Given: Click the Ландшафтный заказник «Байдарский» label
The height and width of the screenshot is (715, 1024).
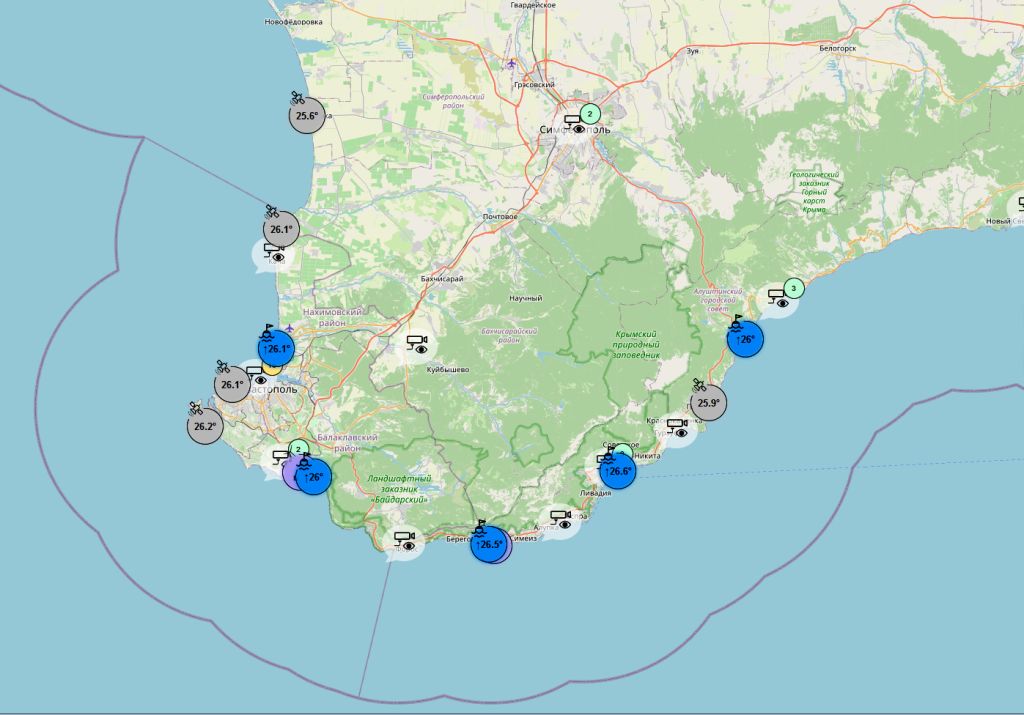Looking at the screenshot, I should tap(399, 489).
